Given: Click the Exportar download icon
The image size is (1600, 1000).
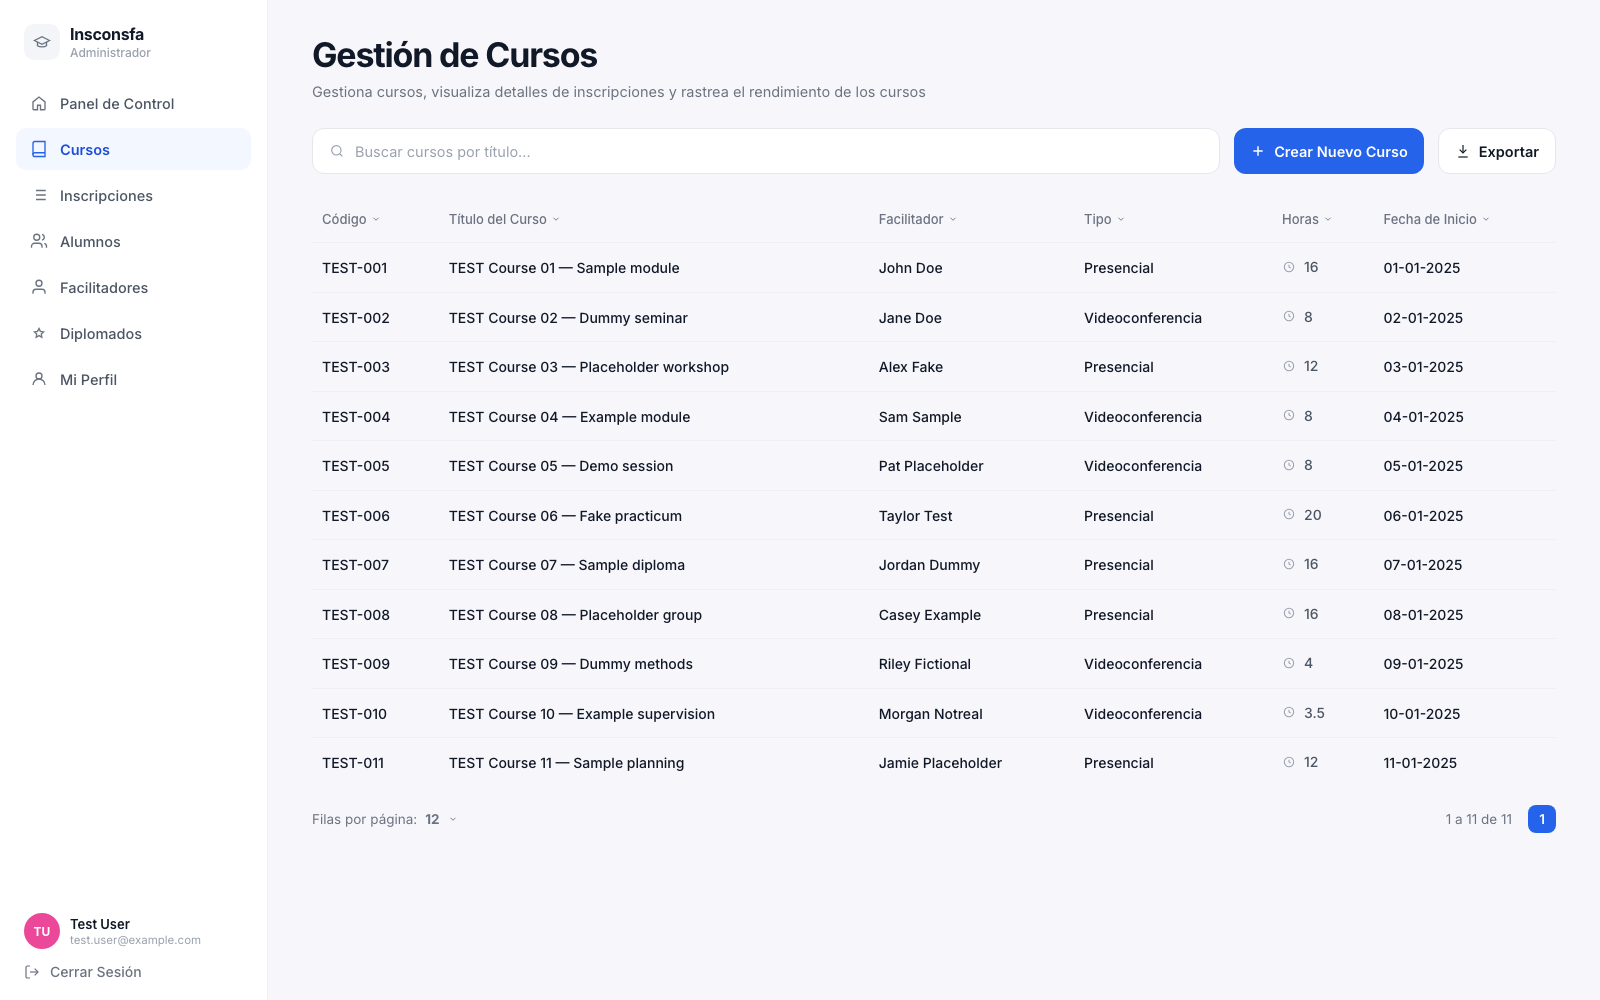Looking at the screenshot, I should point(1463,152).
